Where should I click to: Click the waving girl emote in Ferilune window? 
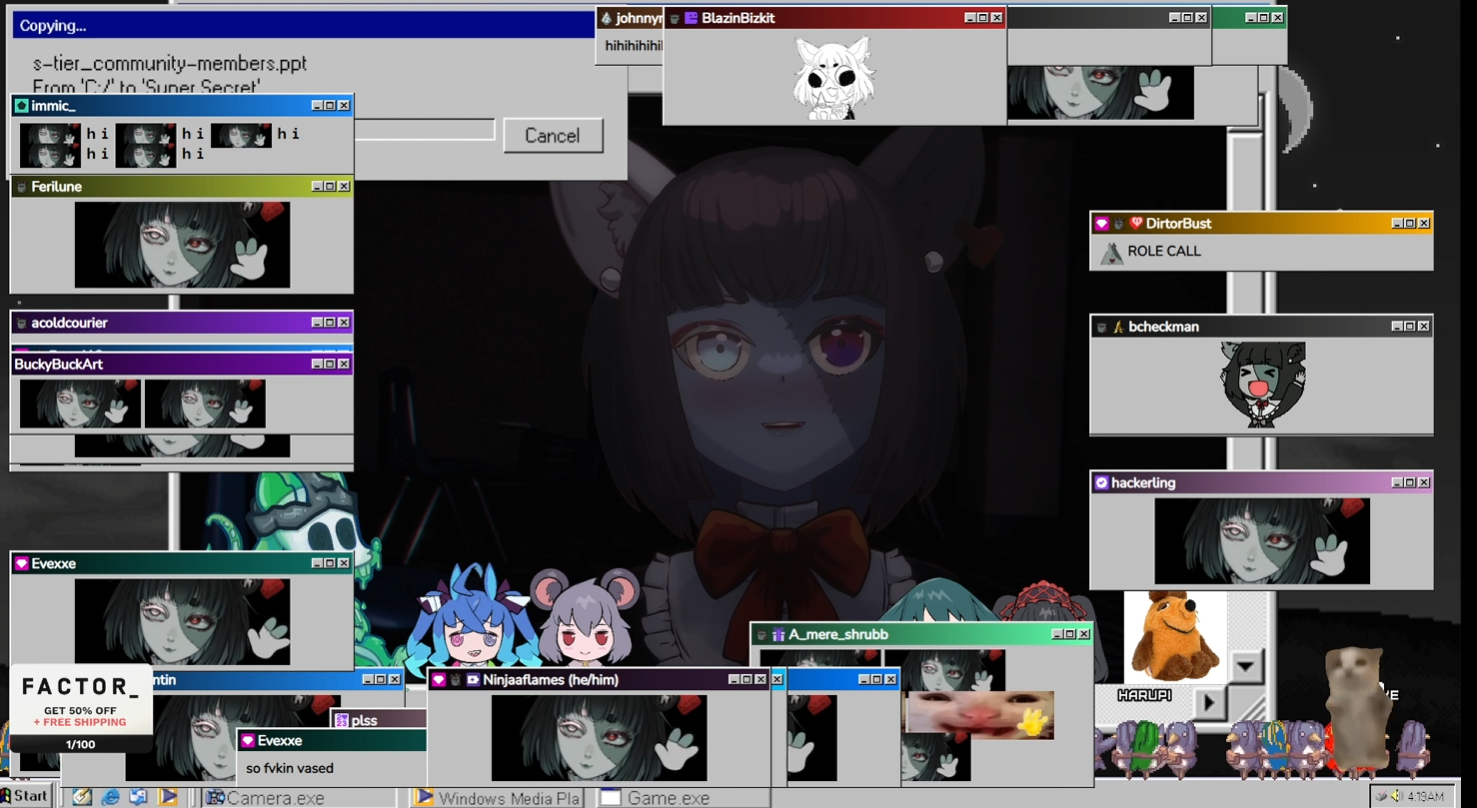(x=182, y=245)
